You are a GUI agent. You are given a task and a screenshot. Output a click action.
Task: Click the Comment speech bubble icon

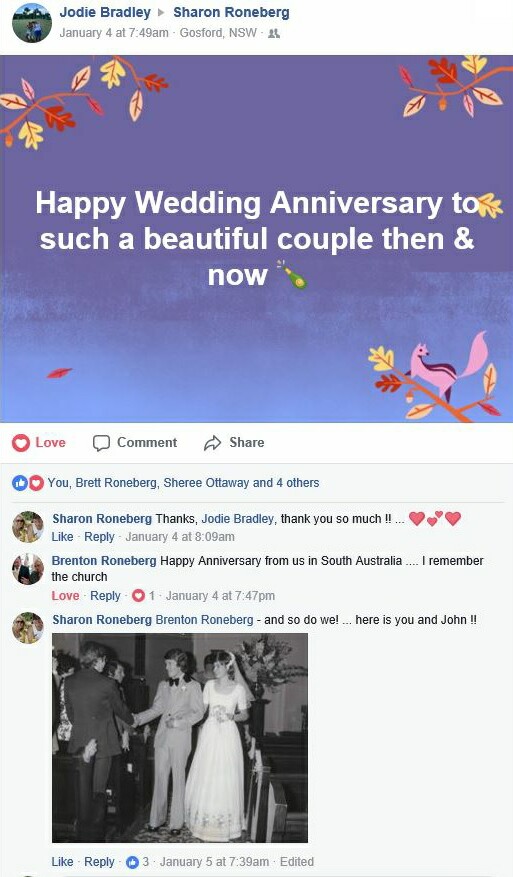tap(101, 443)
